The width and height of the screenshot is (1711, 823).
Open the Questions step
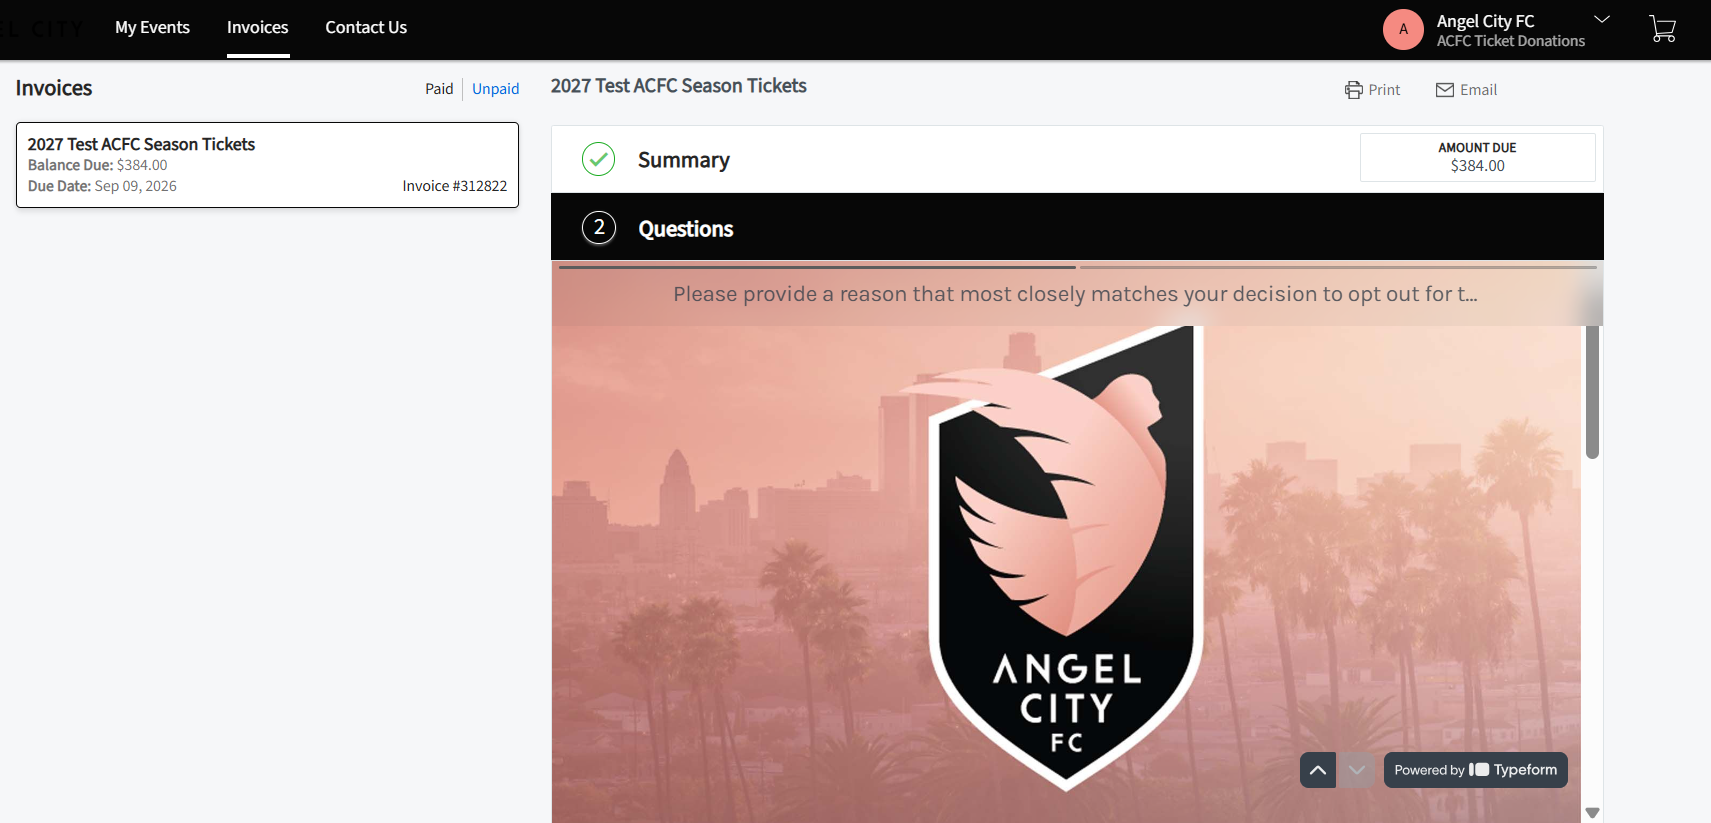point(686,229)
